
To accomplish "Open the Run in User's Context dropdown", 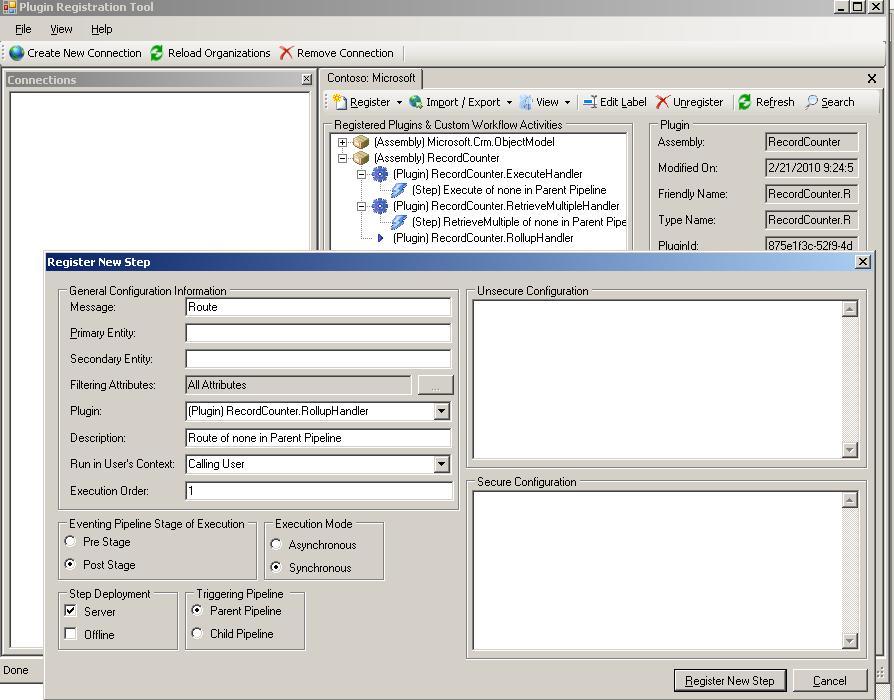I will click(x=442, y=464).
